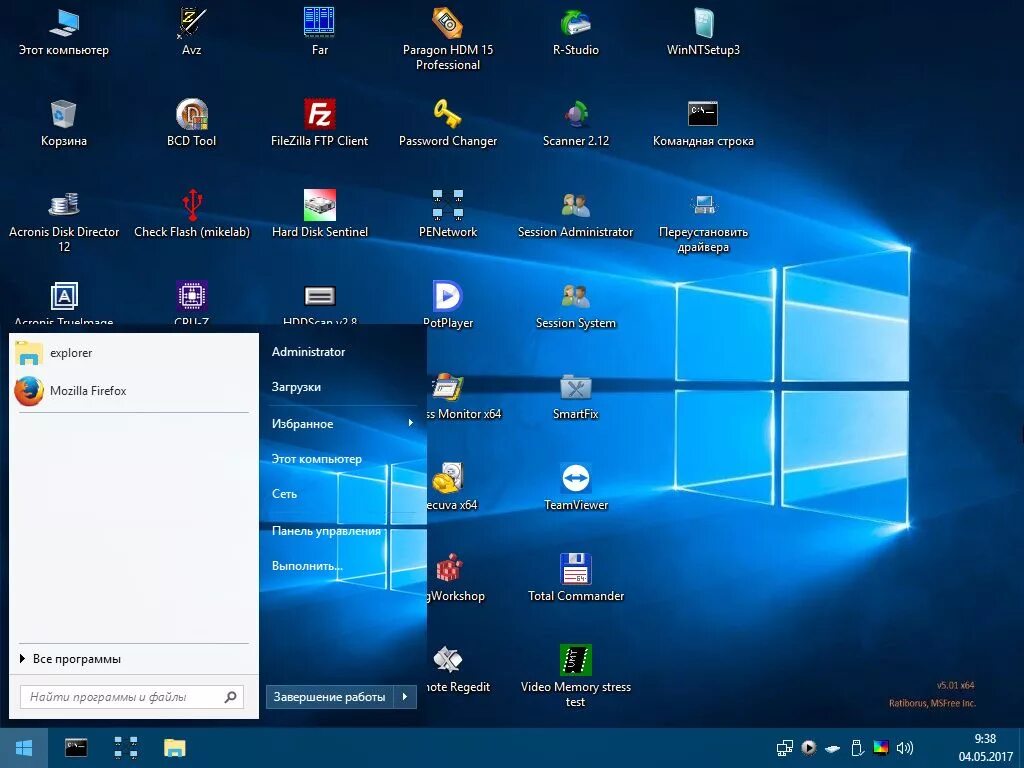Launch the Acronis Disk Director 12 icon
The image size is (1024, 768).
tap(63, 221)
